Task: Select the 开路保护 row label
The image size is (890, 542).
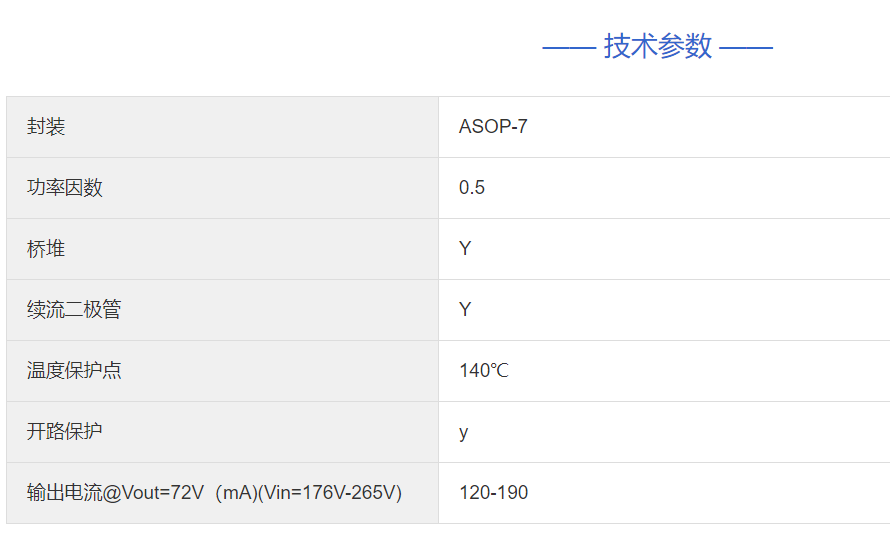Action: (x=65, y=432)
